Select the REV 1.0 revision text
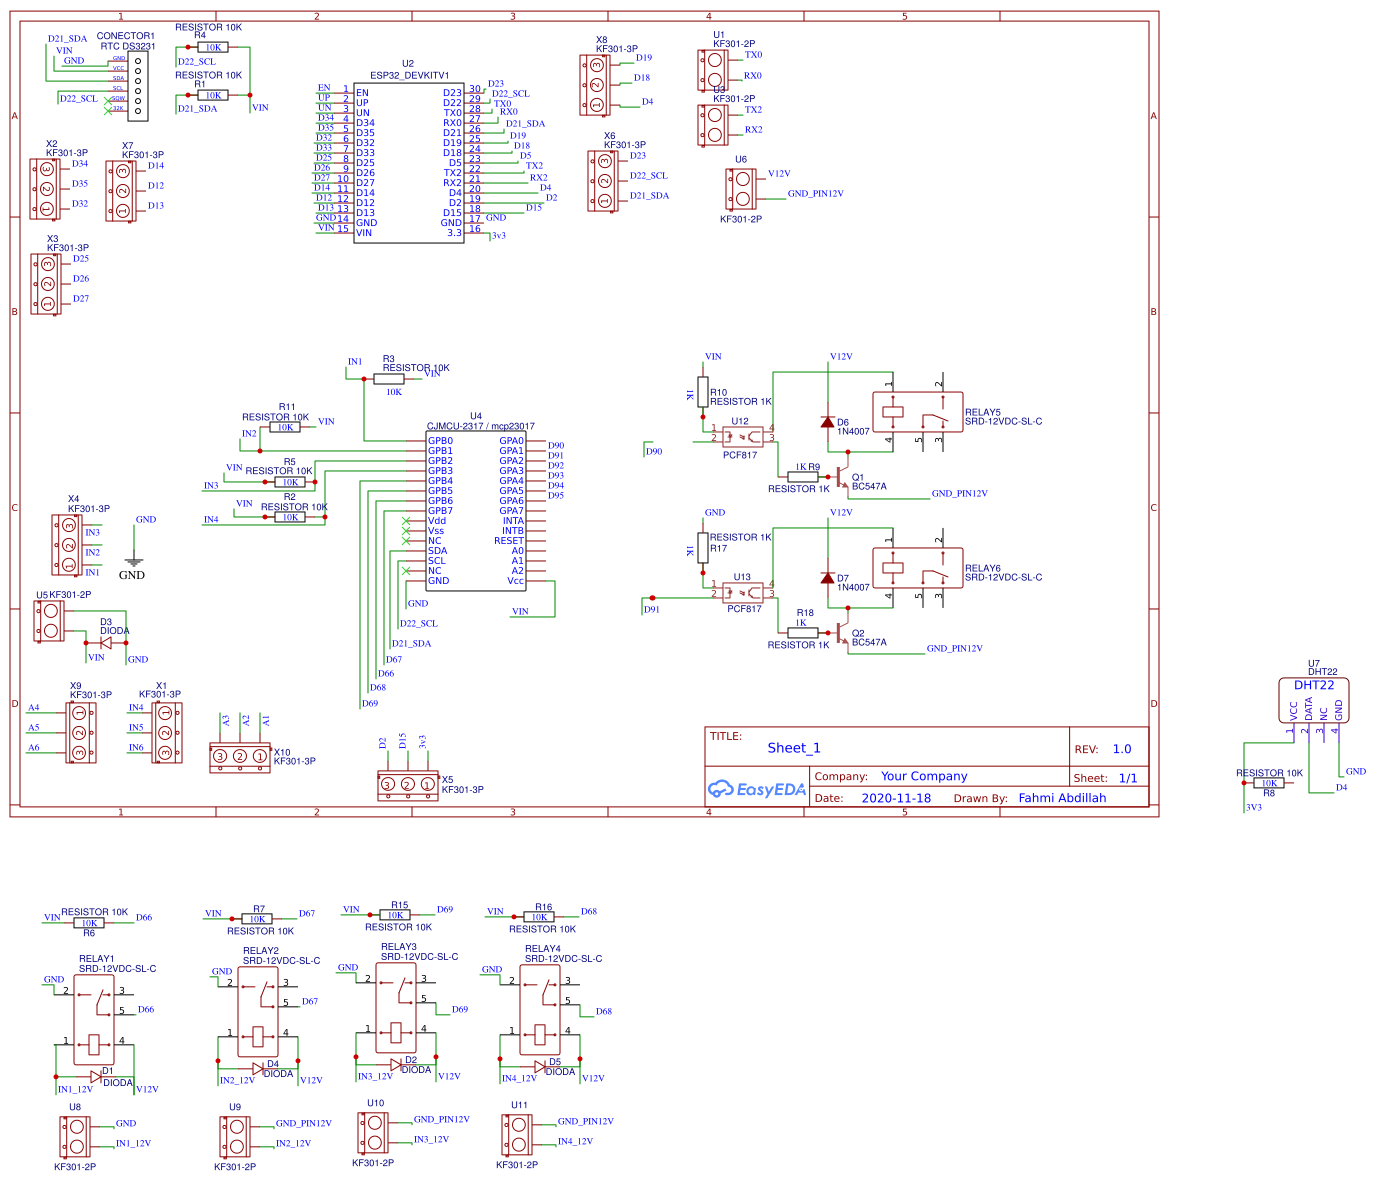The image size is (1376, 1182). pos(1121,748)
